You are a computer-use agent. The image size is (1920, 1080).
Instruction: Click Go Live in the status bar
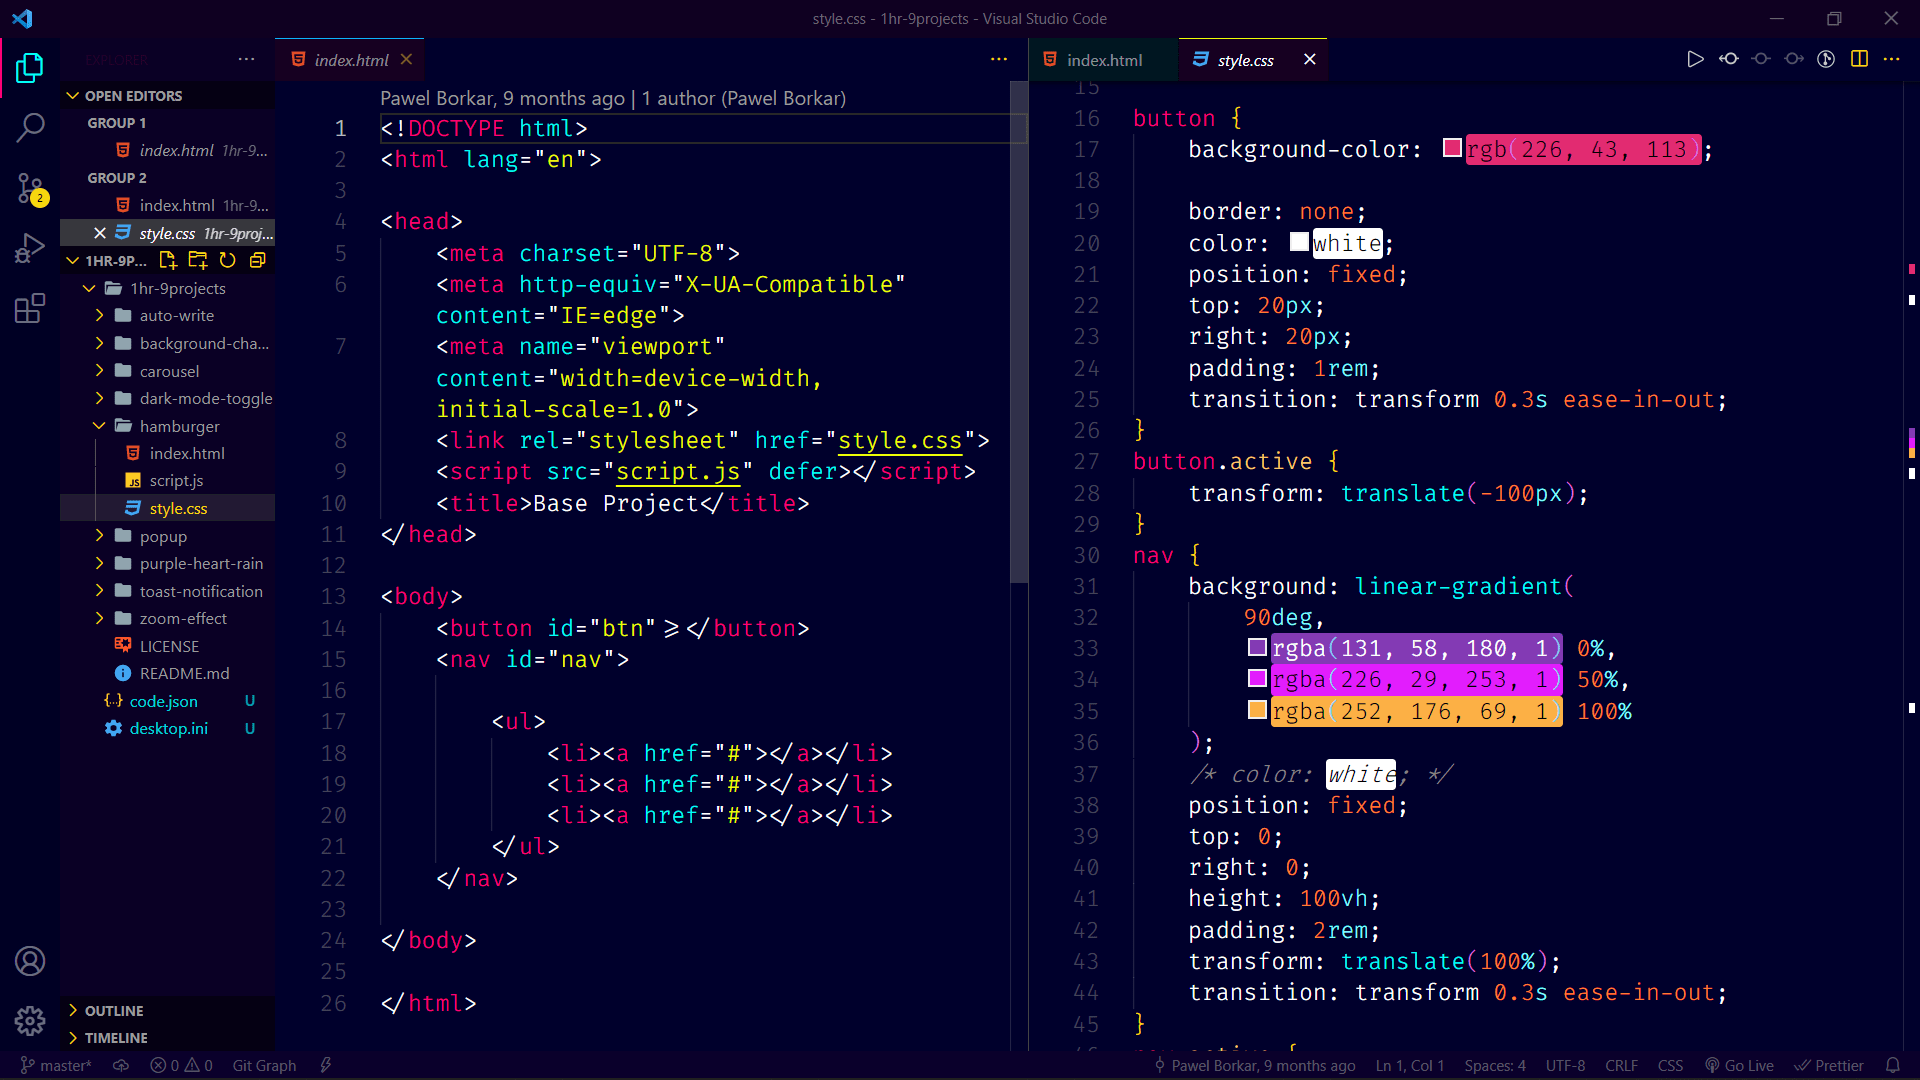pos(1740,1065)
